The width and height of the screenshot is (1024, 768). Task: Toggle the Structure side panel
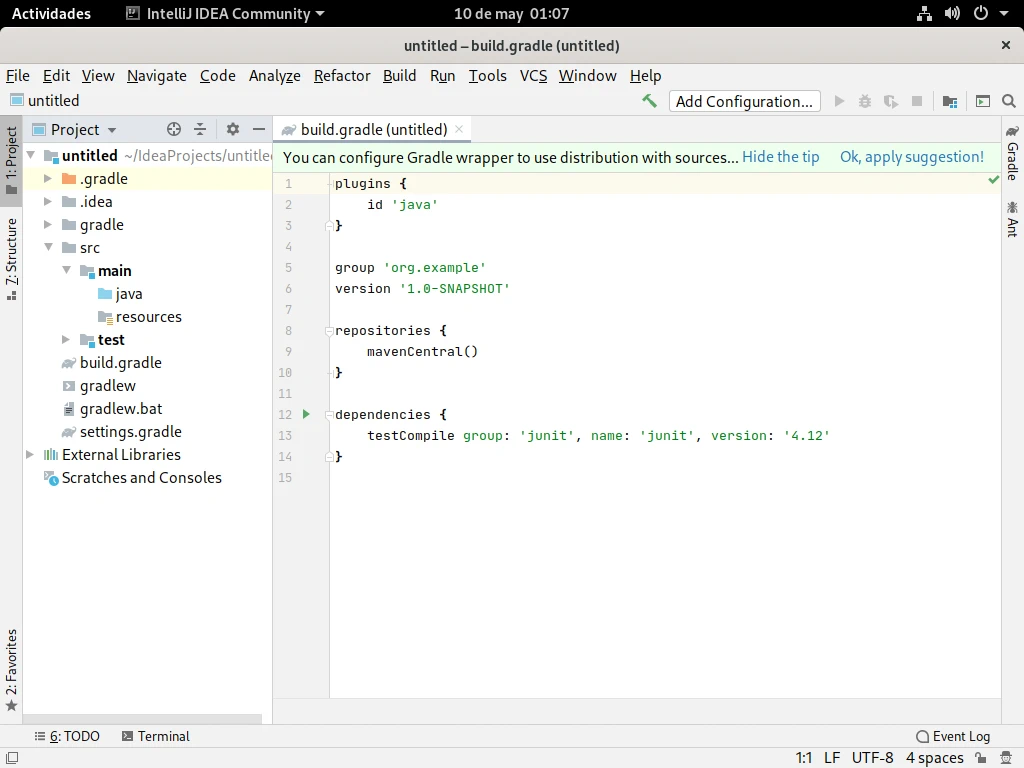pyautogui.click(x=11, y=258)
